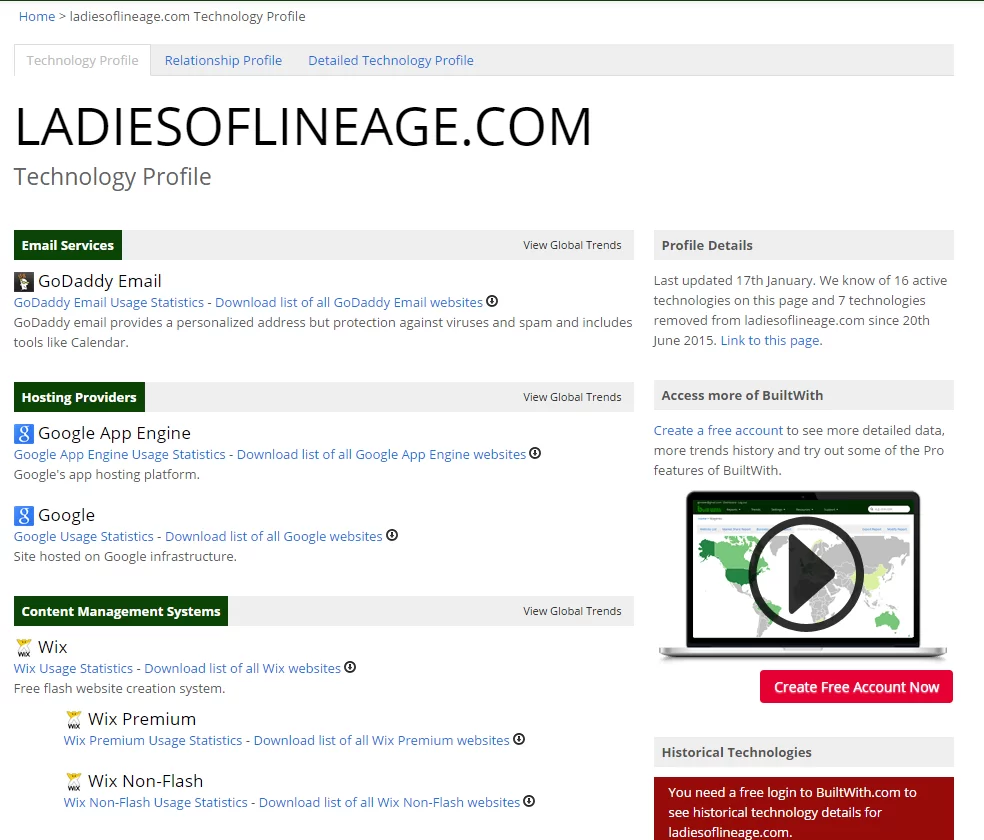Click the LADIESOFLINEAGE.COM page title
Viewport: 984px width, 840px height.
[303, 127]
